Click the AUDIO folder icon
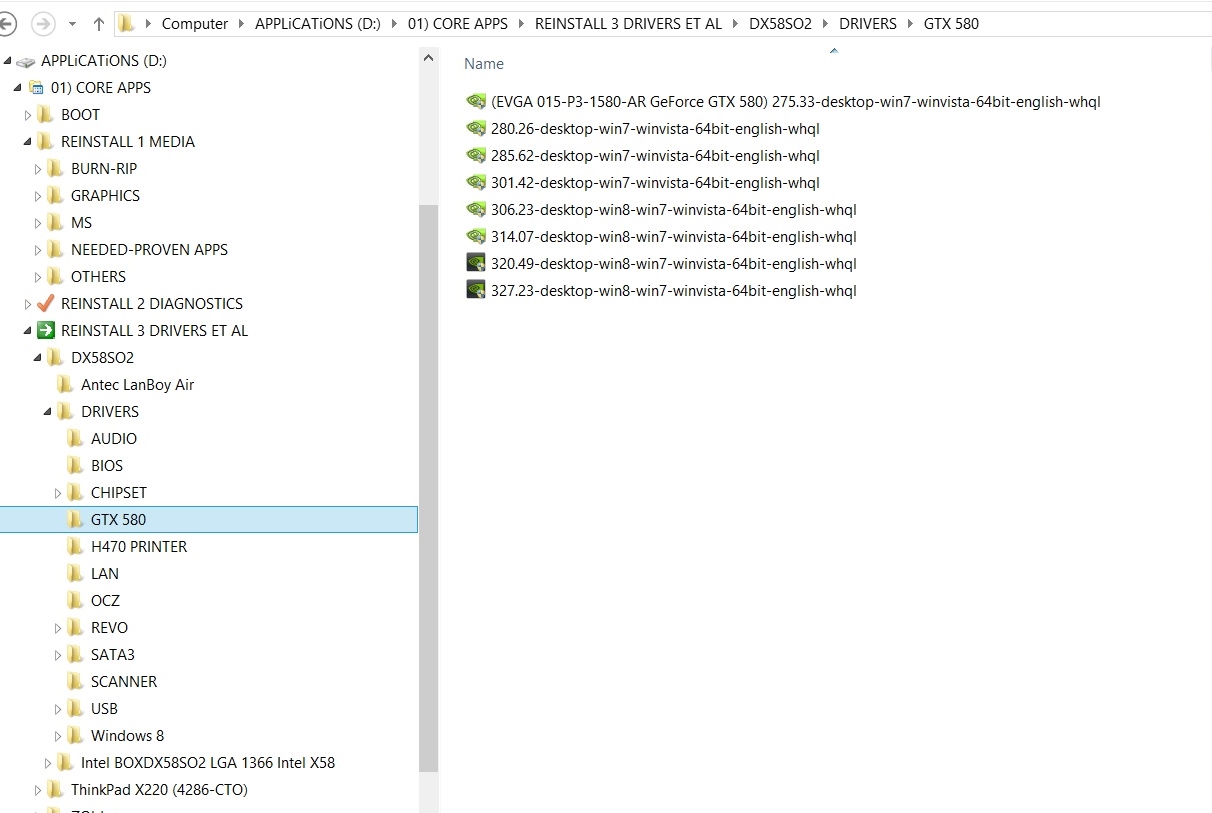The width and height of the screenshot is (1212, 813). tap(76, 439)
